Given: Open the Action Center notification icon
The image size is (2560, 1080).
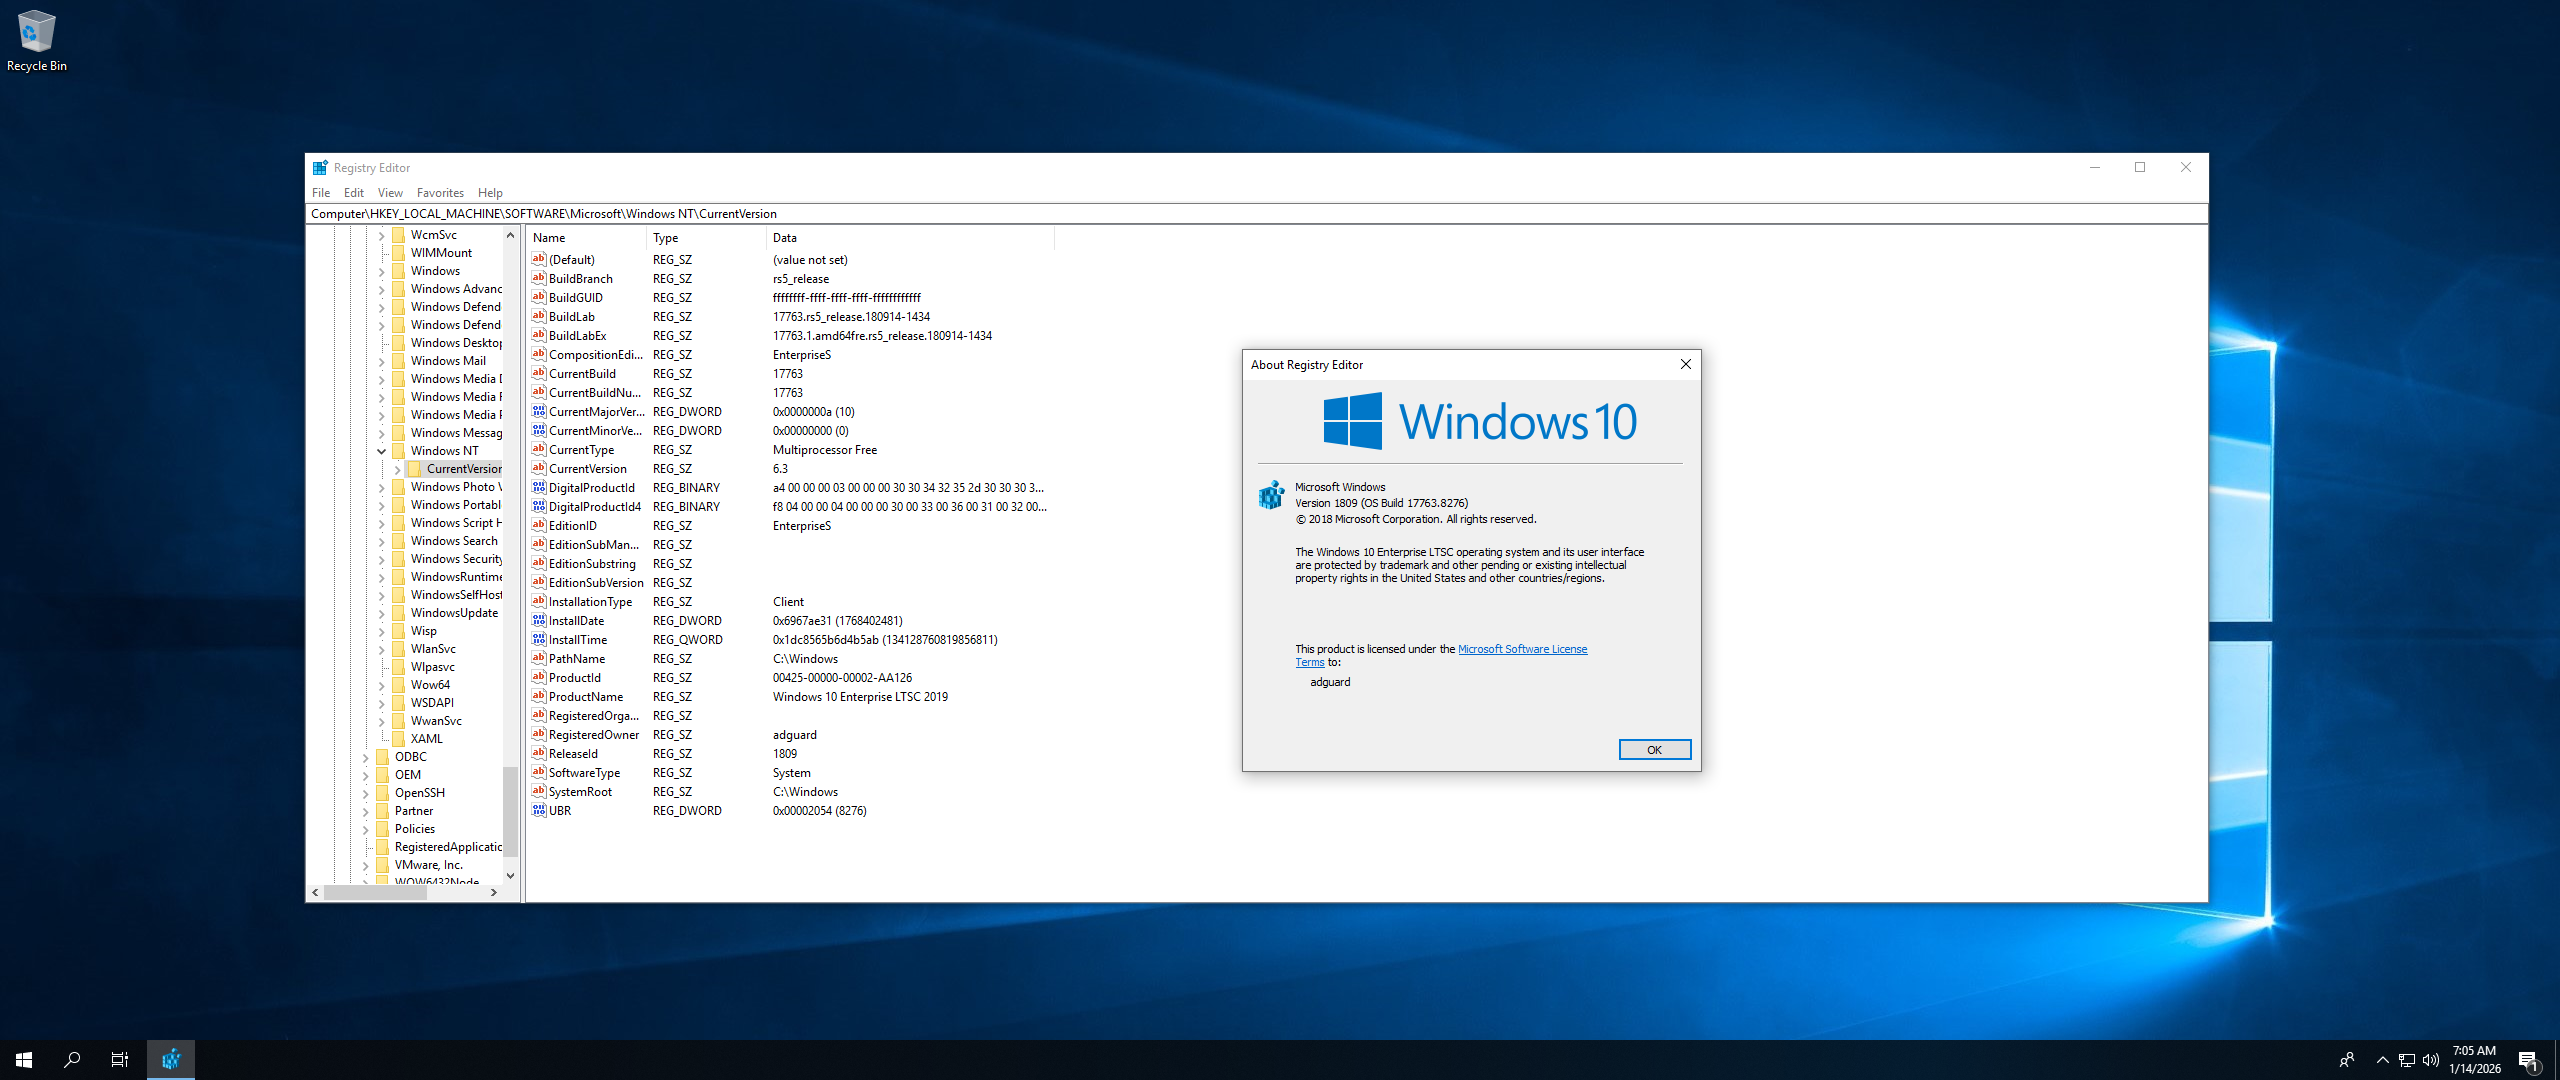Looking at the screenshot, I should tap(2529, 1060).
